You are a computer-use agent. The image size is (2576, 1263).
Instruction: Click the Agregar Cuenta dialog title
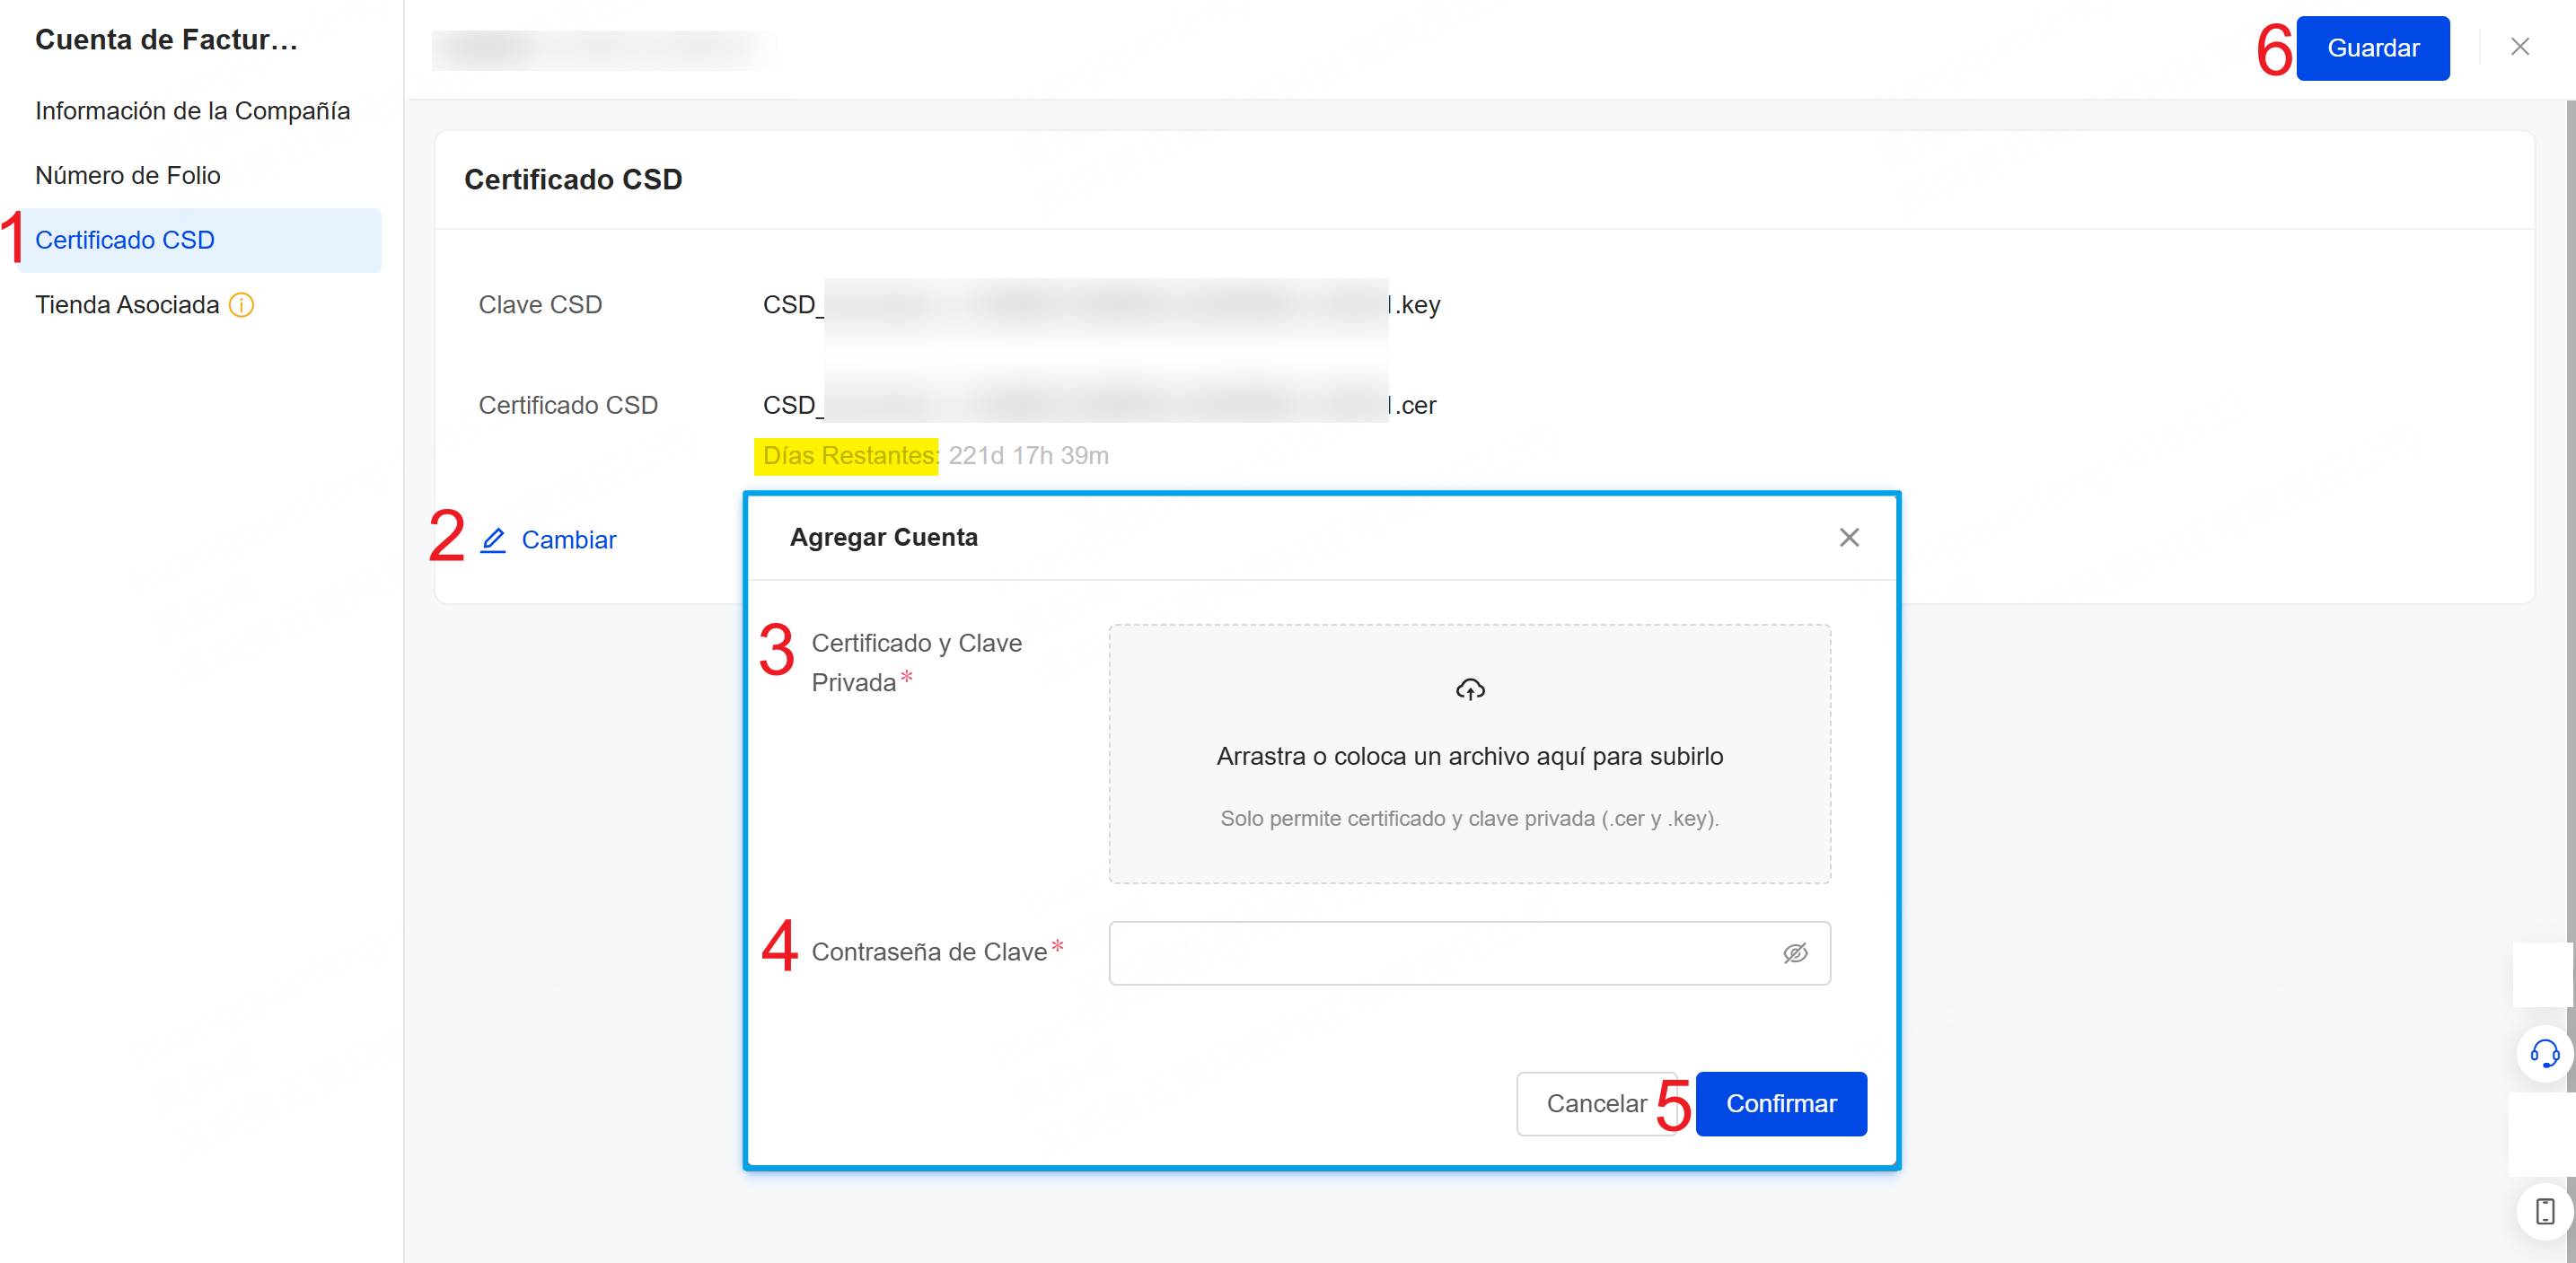coord(883,538)
